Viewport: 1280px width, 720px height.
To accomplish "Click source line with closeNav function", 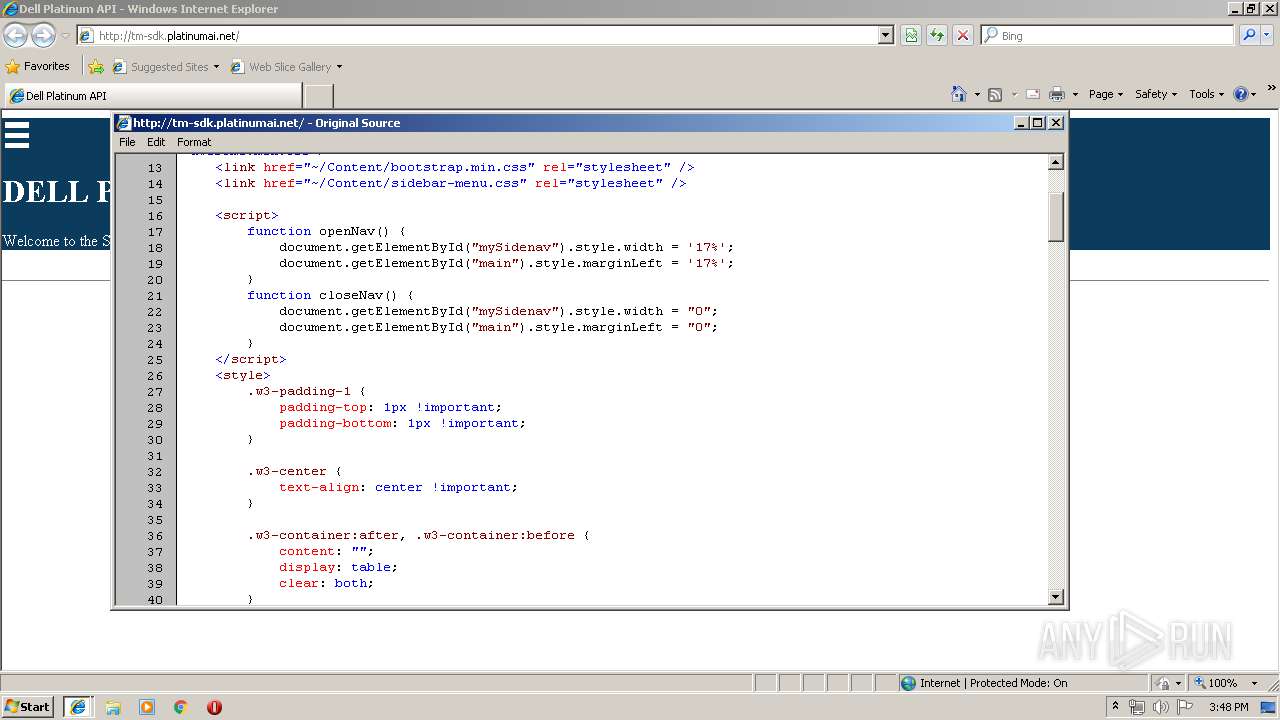I will coord(331,295).
